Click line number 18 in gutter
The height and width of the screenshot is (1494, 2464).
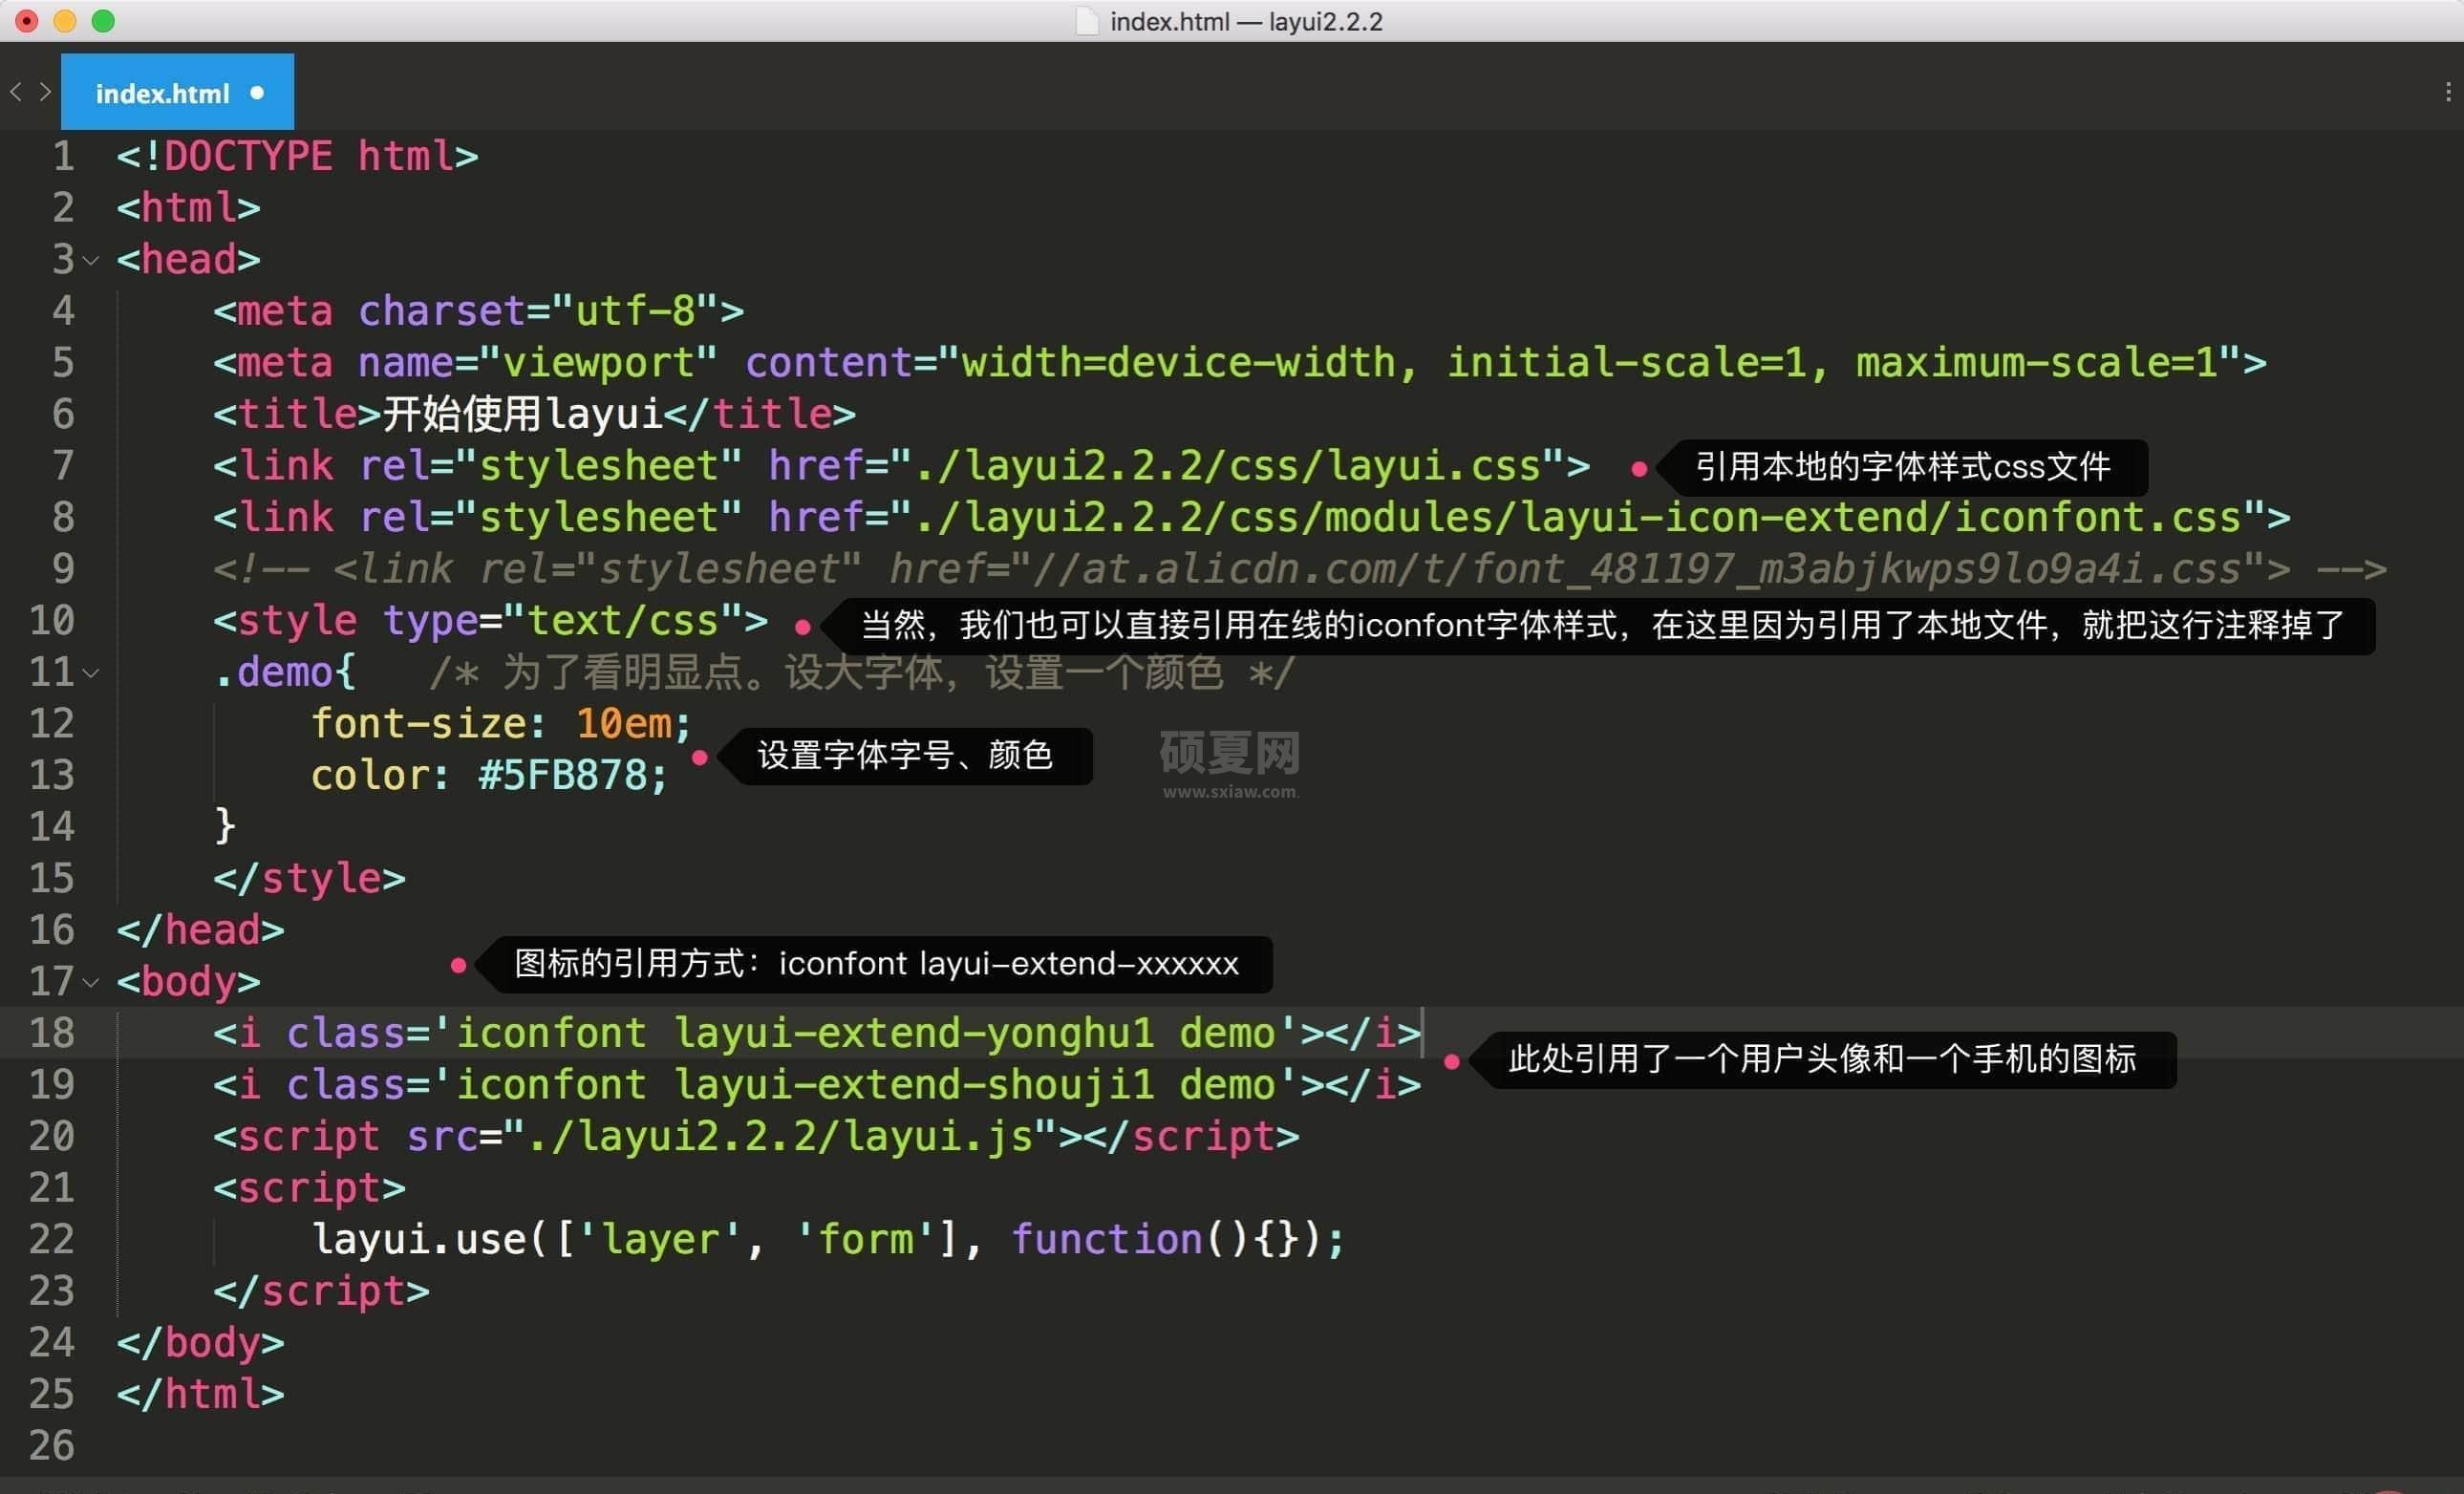52,1032
